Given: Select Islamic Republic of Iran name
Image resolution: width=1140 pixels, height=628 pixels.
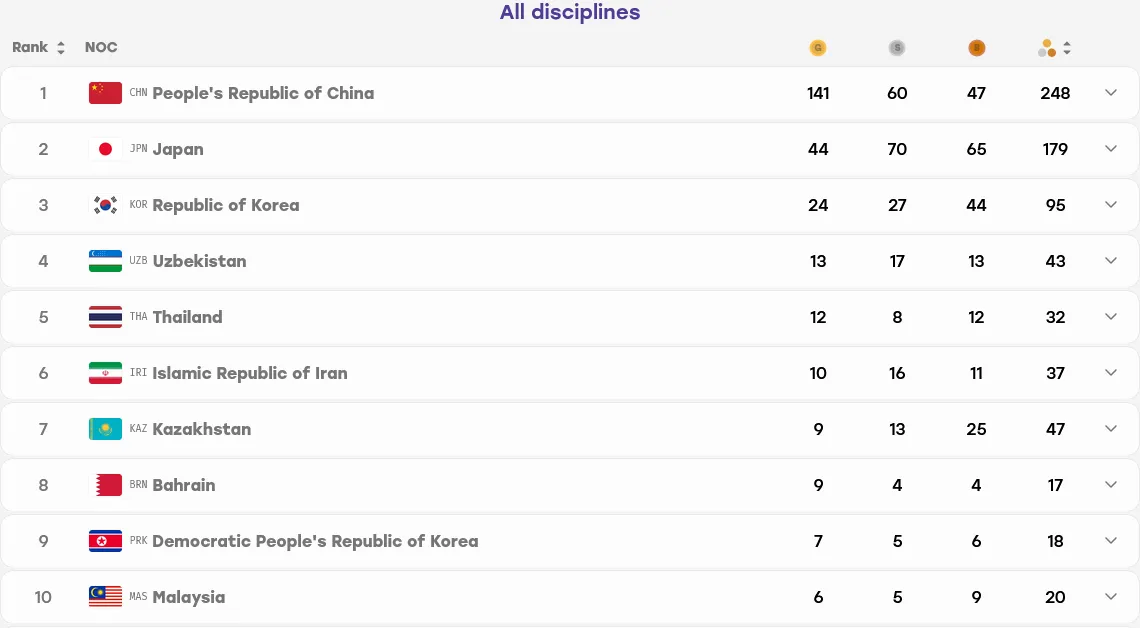Looking at the screenshot, I should [x=250, y=373].
